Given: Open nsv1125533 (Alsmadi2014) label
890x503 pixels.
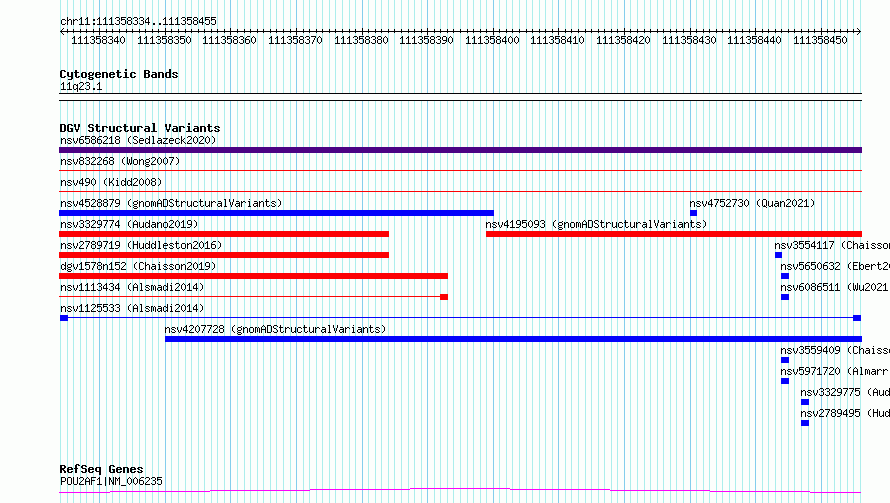Looking at the screenshot, I should [132, 308].
